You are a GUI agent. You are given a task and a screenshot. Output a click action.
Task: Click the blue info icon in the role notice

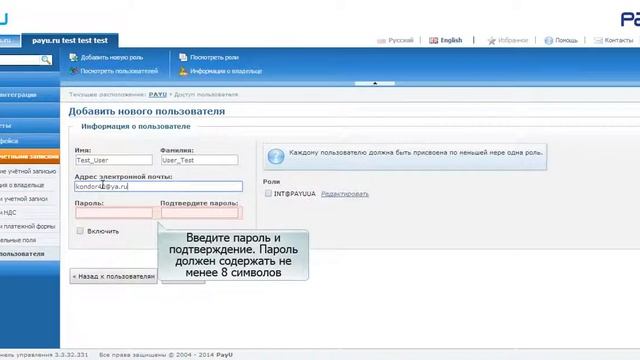[276, 156]
